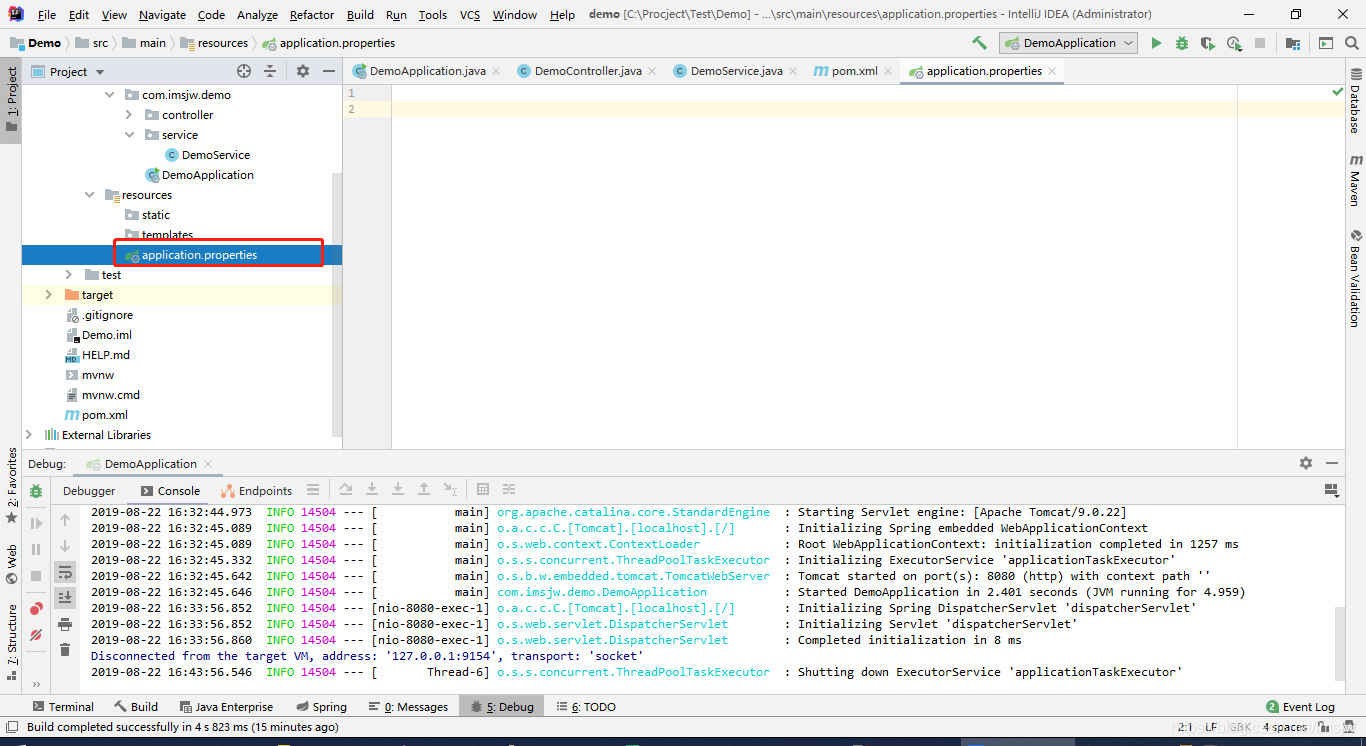Open the Event Log button

tap(1300, 707)
